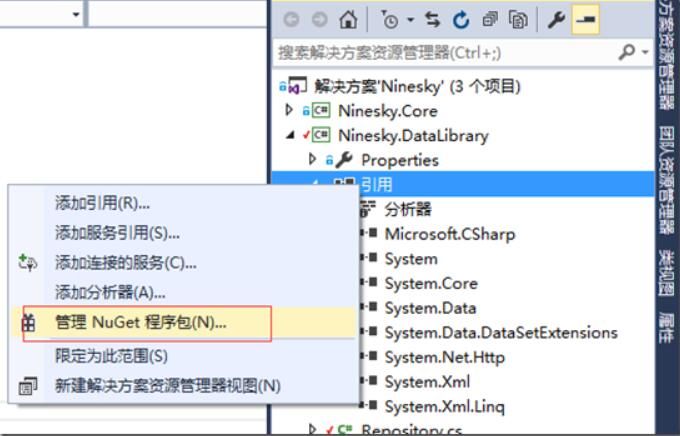Viewport: 680px width, 436px height.
Task: Click the Properties wrench icon in tree
Action: coord(344,160)
